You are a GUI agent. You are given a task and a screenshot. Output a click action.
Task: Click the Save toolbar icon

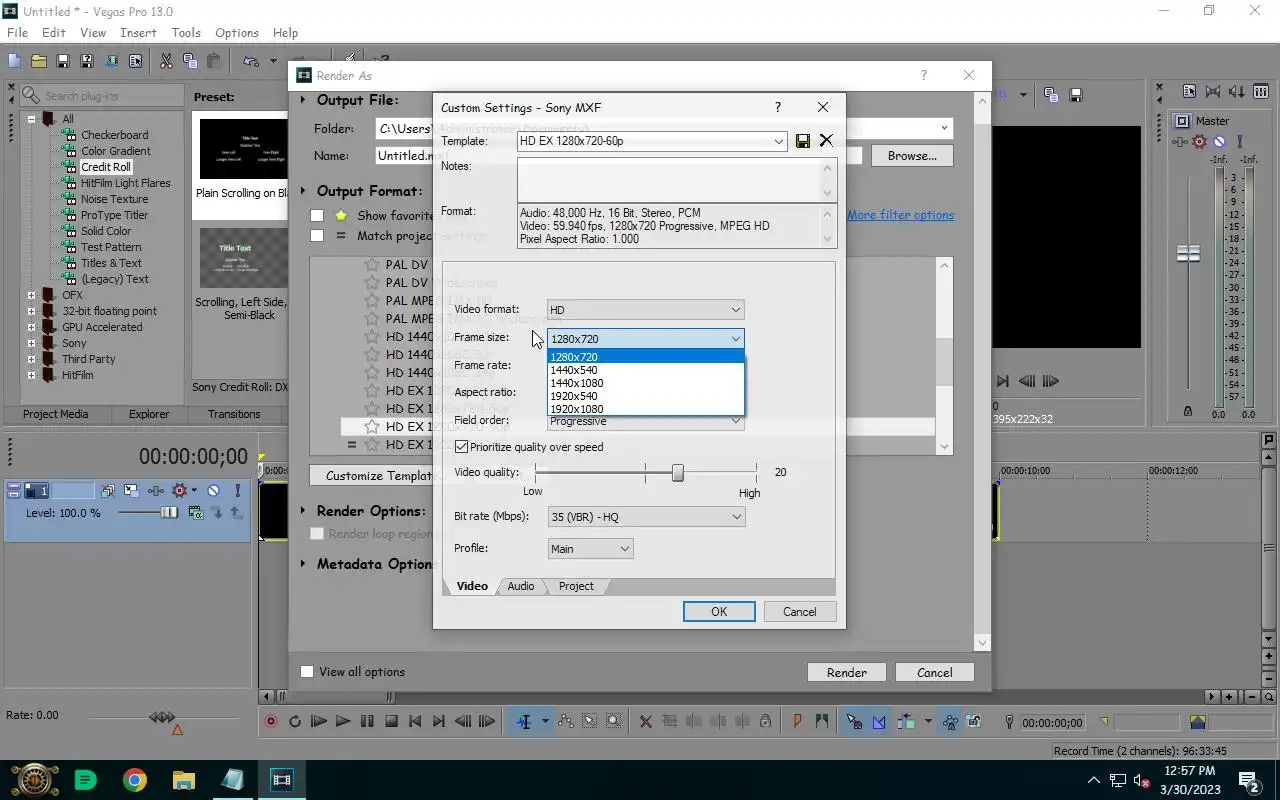[x=62, y=61]
